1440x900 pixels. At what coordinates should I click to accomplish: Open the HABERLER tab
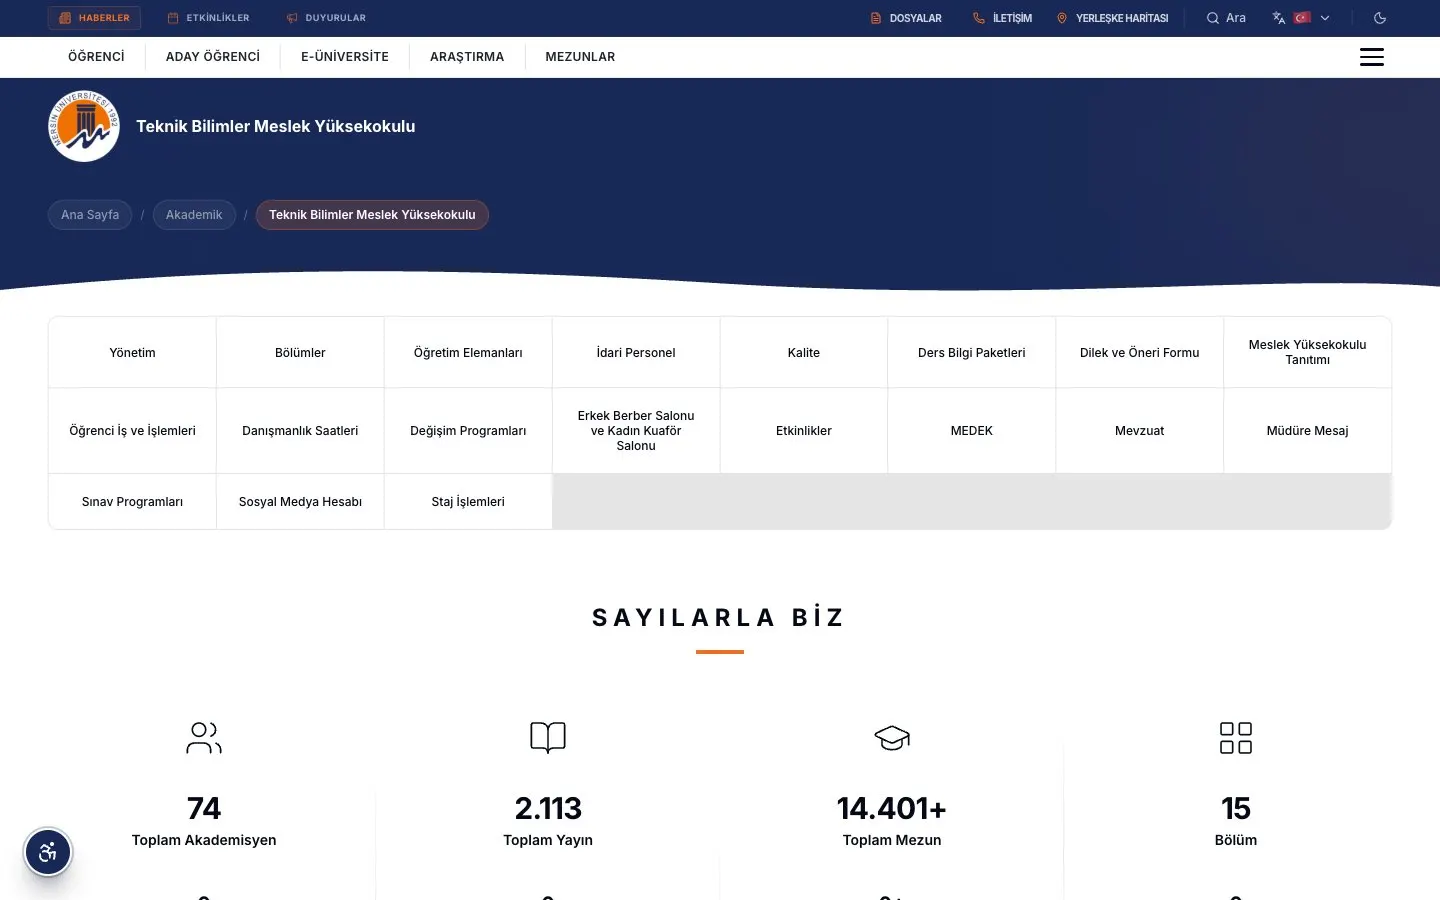click(x=94, y=18)
